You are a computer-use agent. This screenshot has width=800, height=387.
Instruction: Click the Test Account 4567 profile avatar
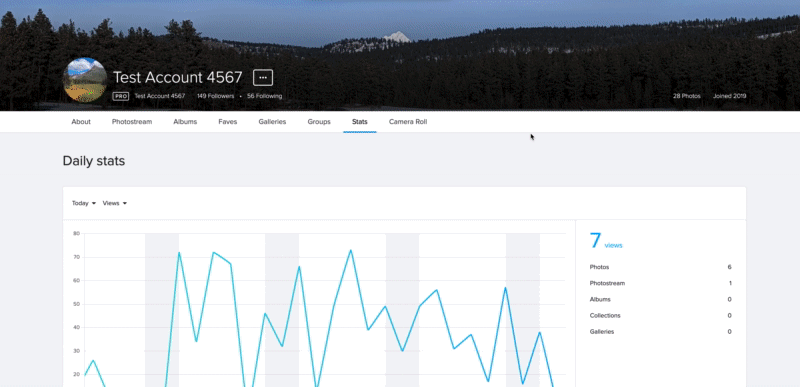(85, 80)
